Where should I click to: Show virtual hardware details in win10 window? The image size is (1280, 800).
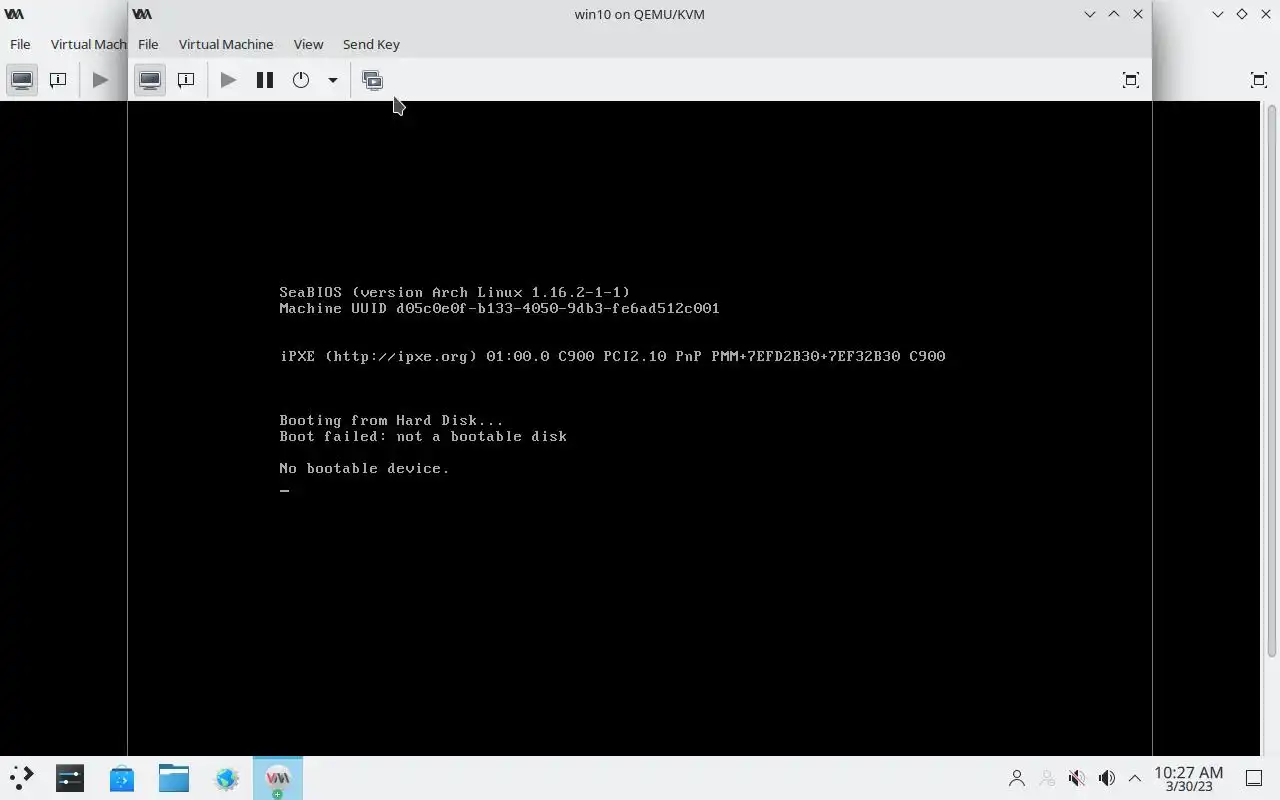click(186, 80)
